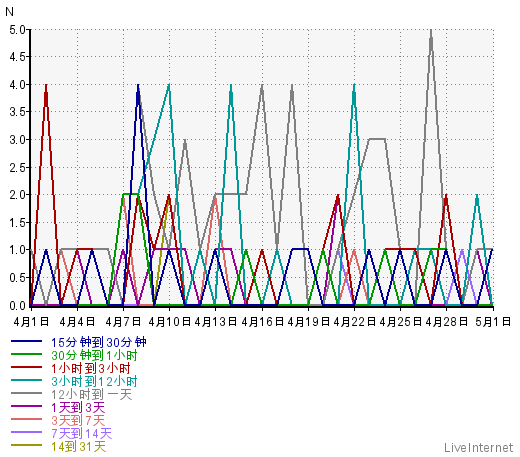Click the gray 12小时到一天 legend line
520x457 pixels.
(26, 393)
